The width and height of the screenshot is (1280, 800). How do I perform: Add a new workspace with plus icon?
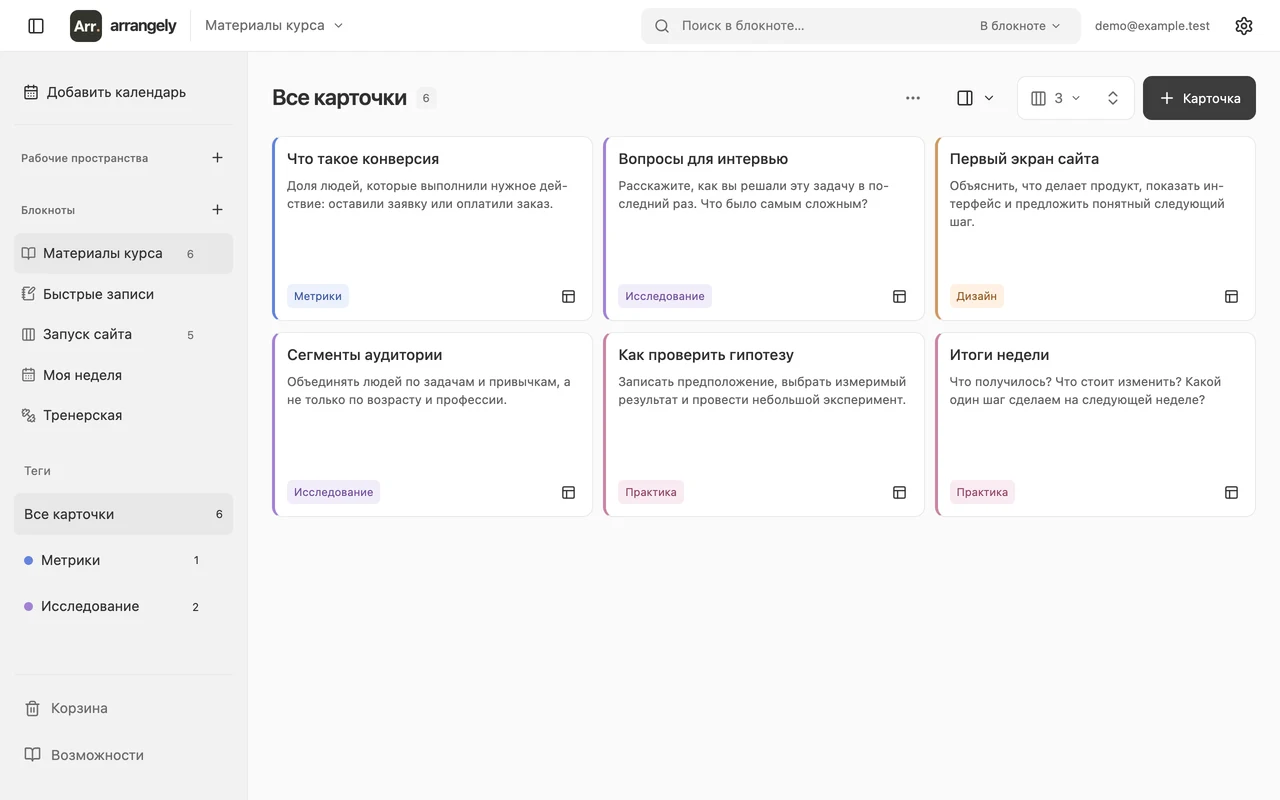pyautogui.click(x=217, y=158)
